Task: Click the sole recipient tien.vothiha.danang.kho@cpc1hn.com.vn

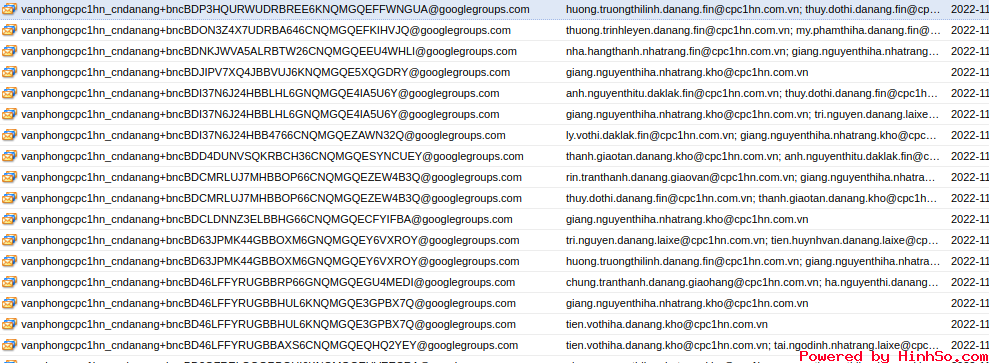Action: (667, 325)
